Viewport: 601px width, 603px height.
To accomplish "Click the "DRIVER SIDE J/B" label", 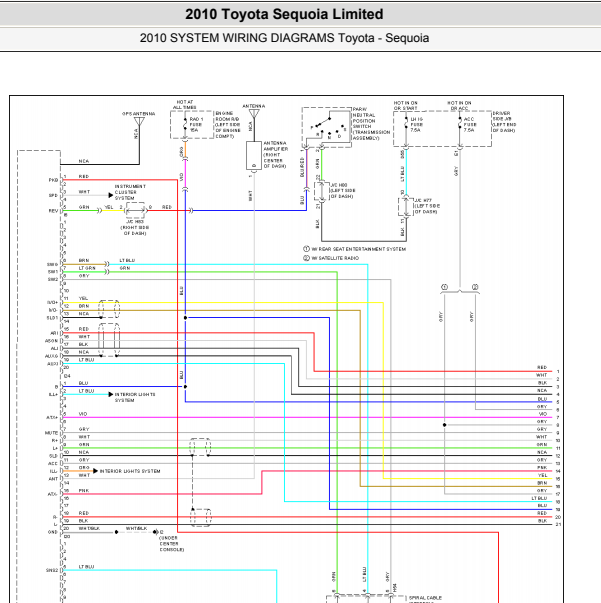I will click(504, 122).
